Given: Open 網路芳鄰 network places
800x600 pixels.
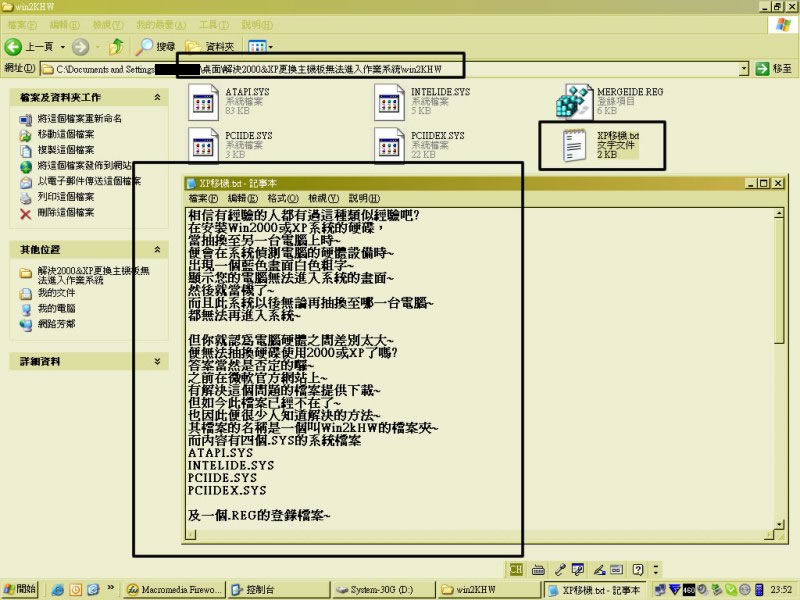Looking at the screenshot, I should pyautogui.click(x=56, y=324).
